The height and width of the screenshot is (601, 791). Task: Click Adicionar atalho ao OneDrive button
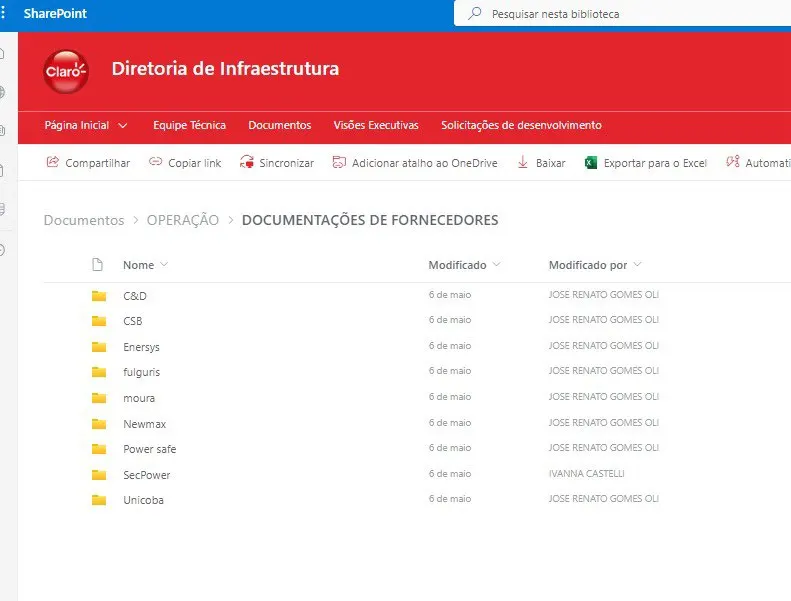(x=415, y=163)
